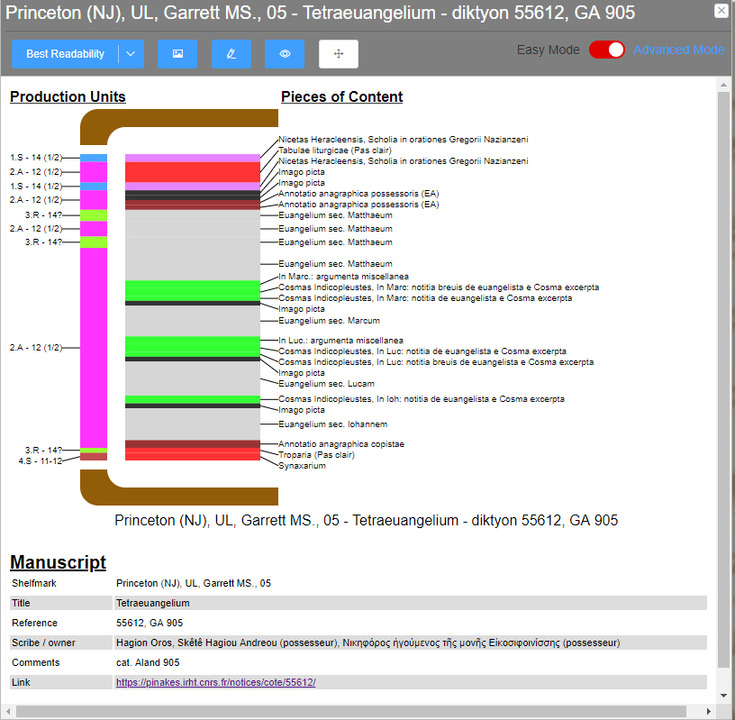The height and width of the screenshot is (720, 735).
Task: Click 'Troparia (Pas clair)' label
Action: pyautogui.click(x=316, y=455)
